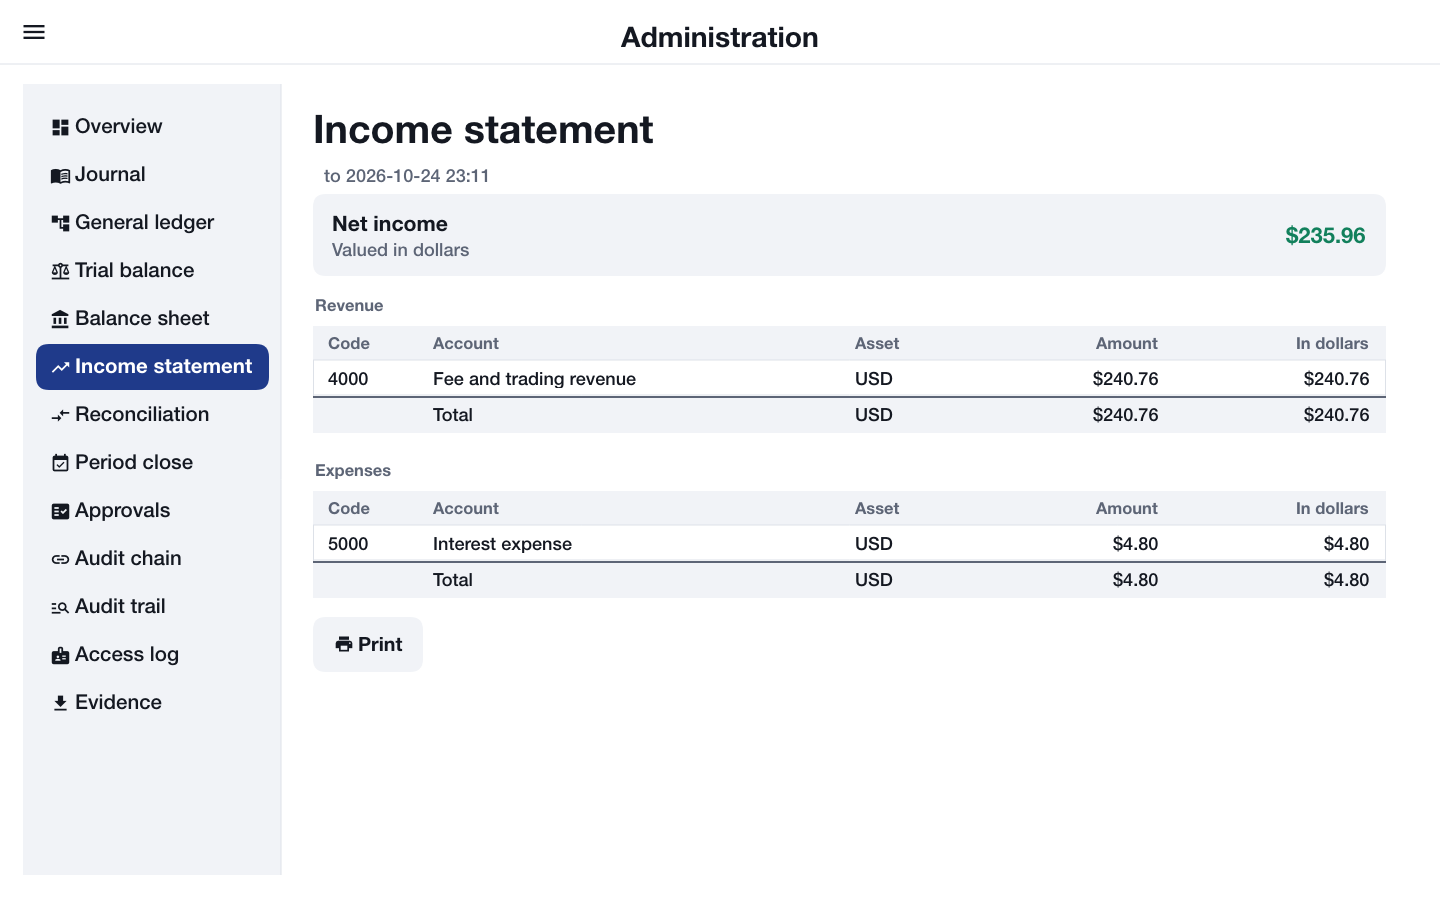The image size is (1440, 900).
Task: View the Audit chain page
Action: (152, 559)
